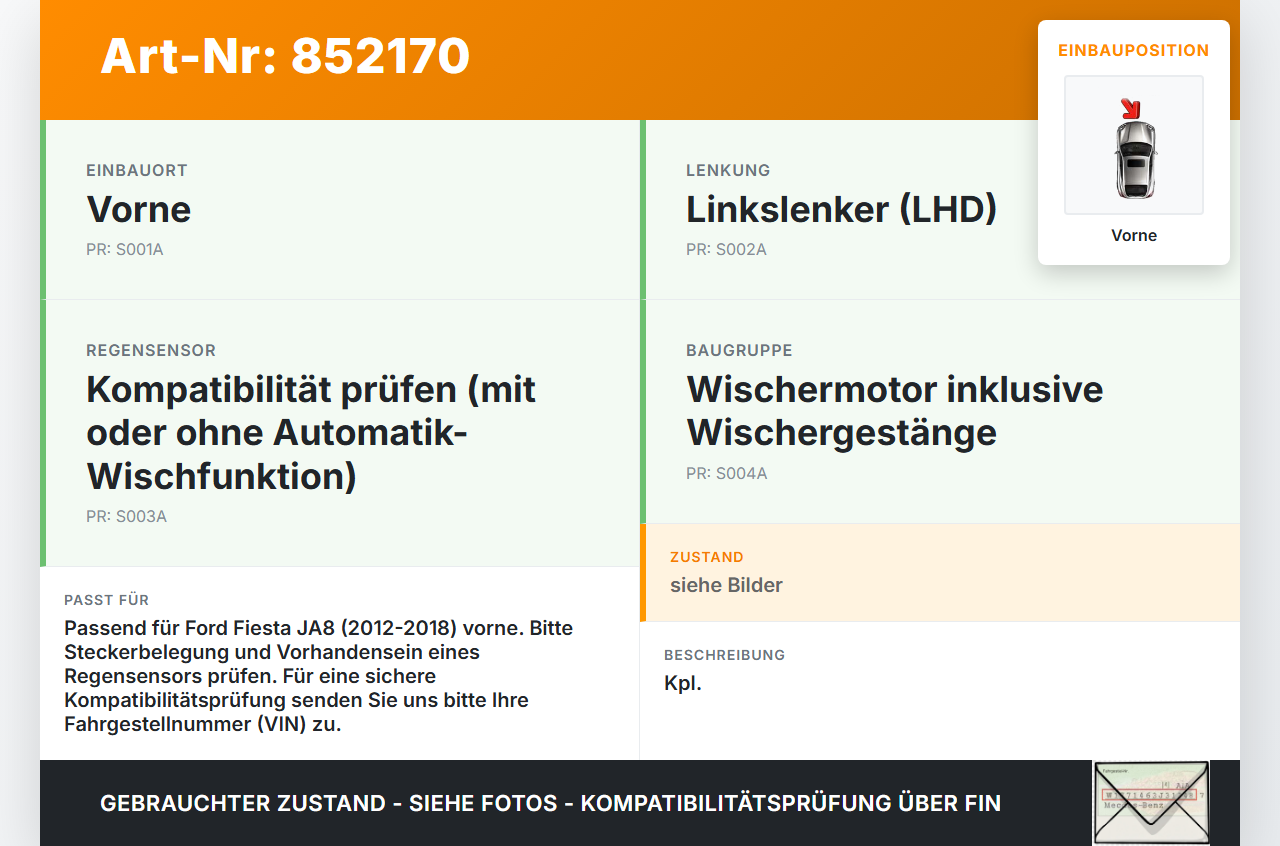1280x846 pixels.
Task: Click Wischermotor inklusive Wischergestänge text
Action: click(895, 410)
